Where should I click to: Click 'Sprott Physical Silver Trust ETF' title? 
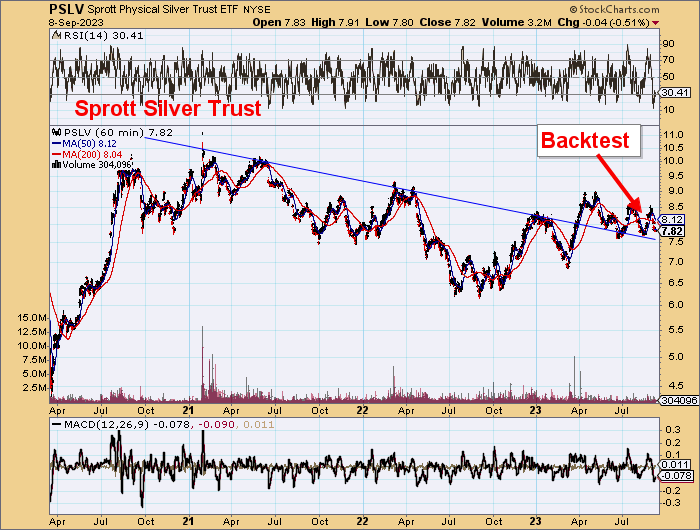(x=162, y=9)
